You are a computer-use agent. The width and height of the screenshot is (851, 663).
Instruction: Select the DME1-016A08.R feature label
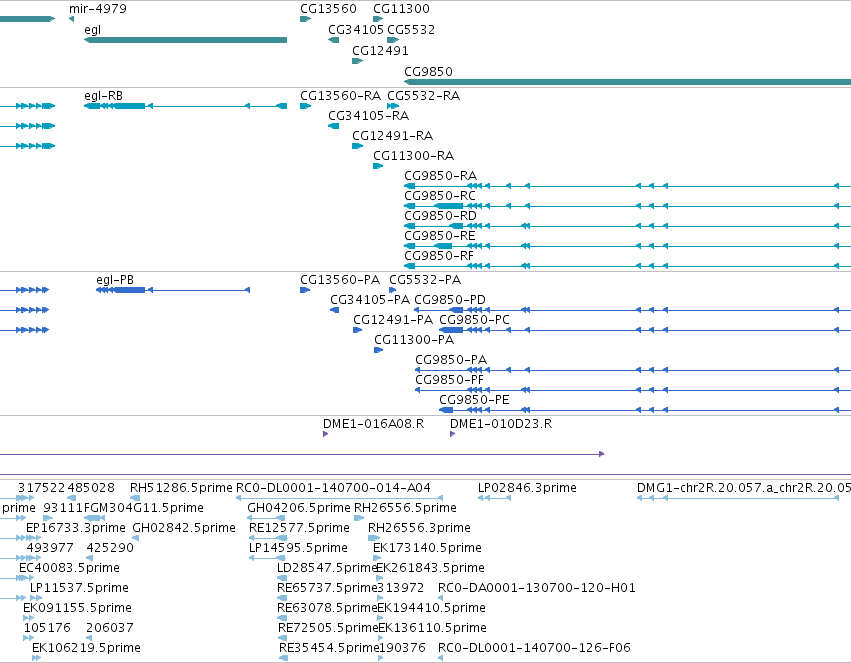(x=373, y=424)
